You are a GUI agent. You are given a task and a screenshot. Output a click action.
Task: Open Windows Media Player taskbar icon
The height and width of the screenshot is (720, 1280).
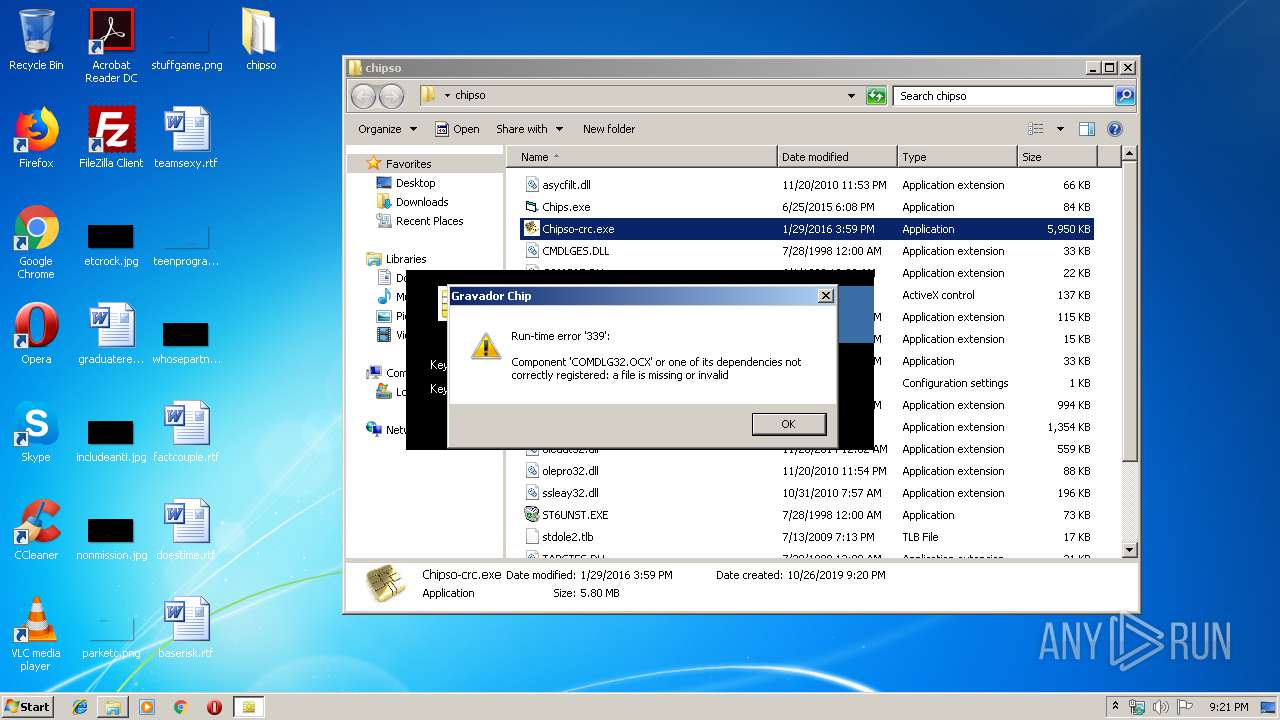click(x=147, y=707)
